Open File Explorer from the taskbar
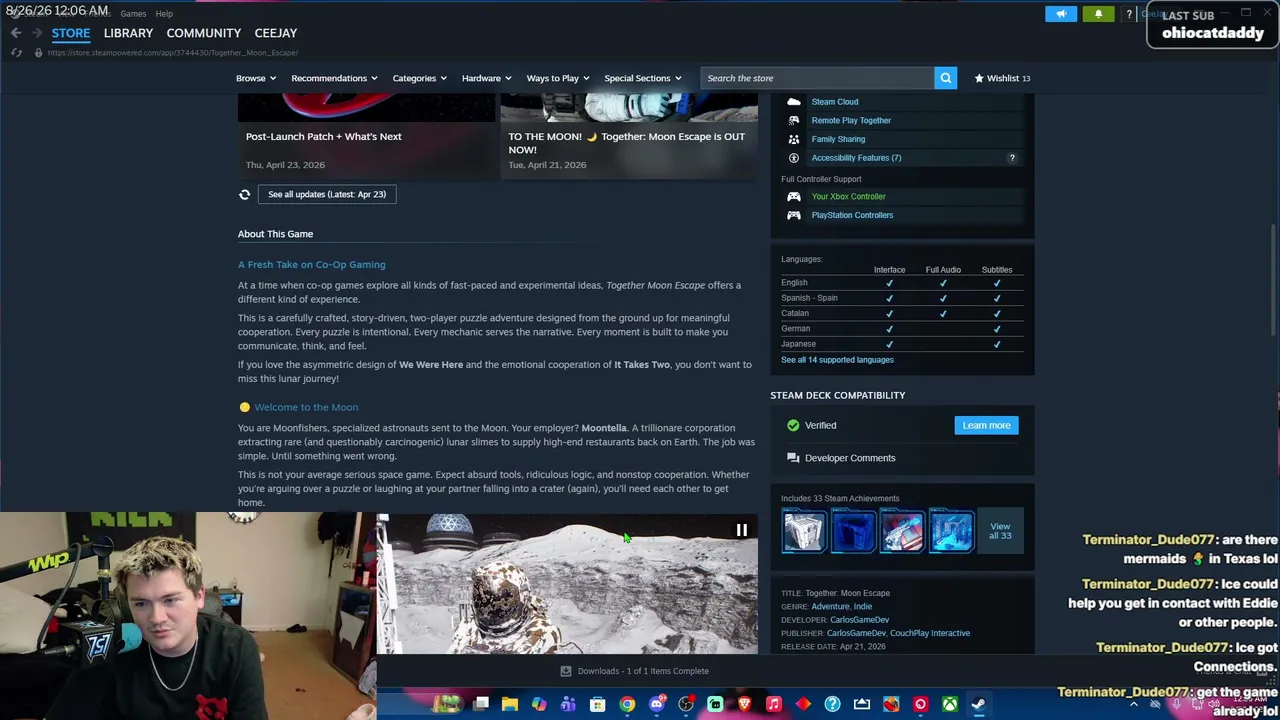The width and height of the screenshot is (1280, 720). pyautogui.click(x=510, y=704)
